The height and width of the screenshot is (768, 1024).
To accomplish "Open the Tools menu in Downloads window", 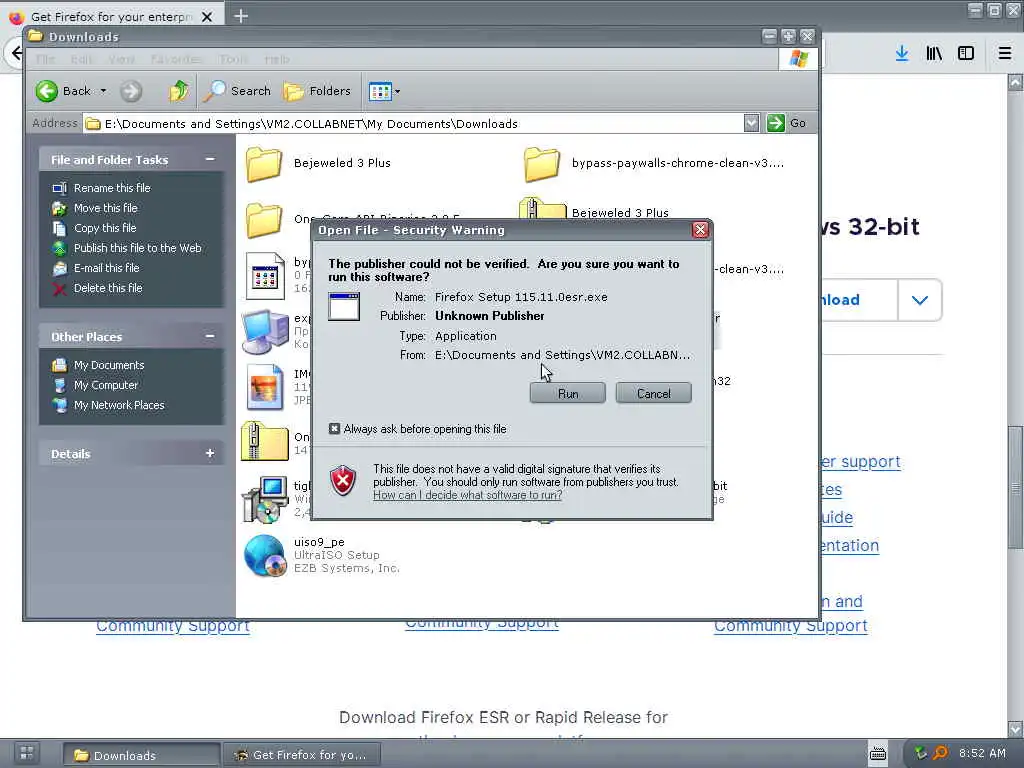I will coord(233,59).
